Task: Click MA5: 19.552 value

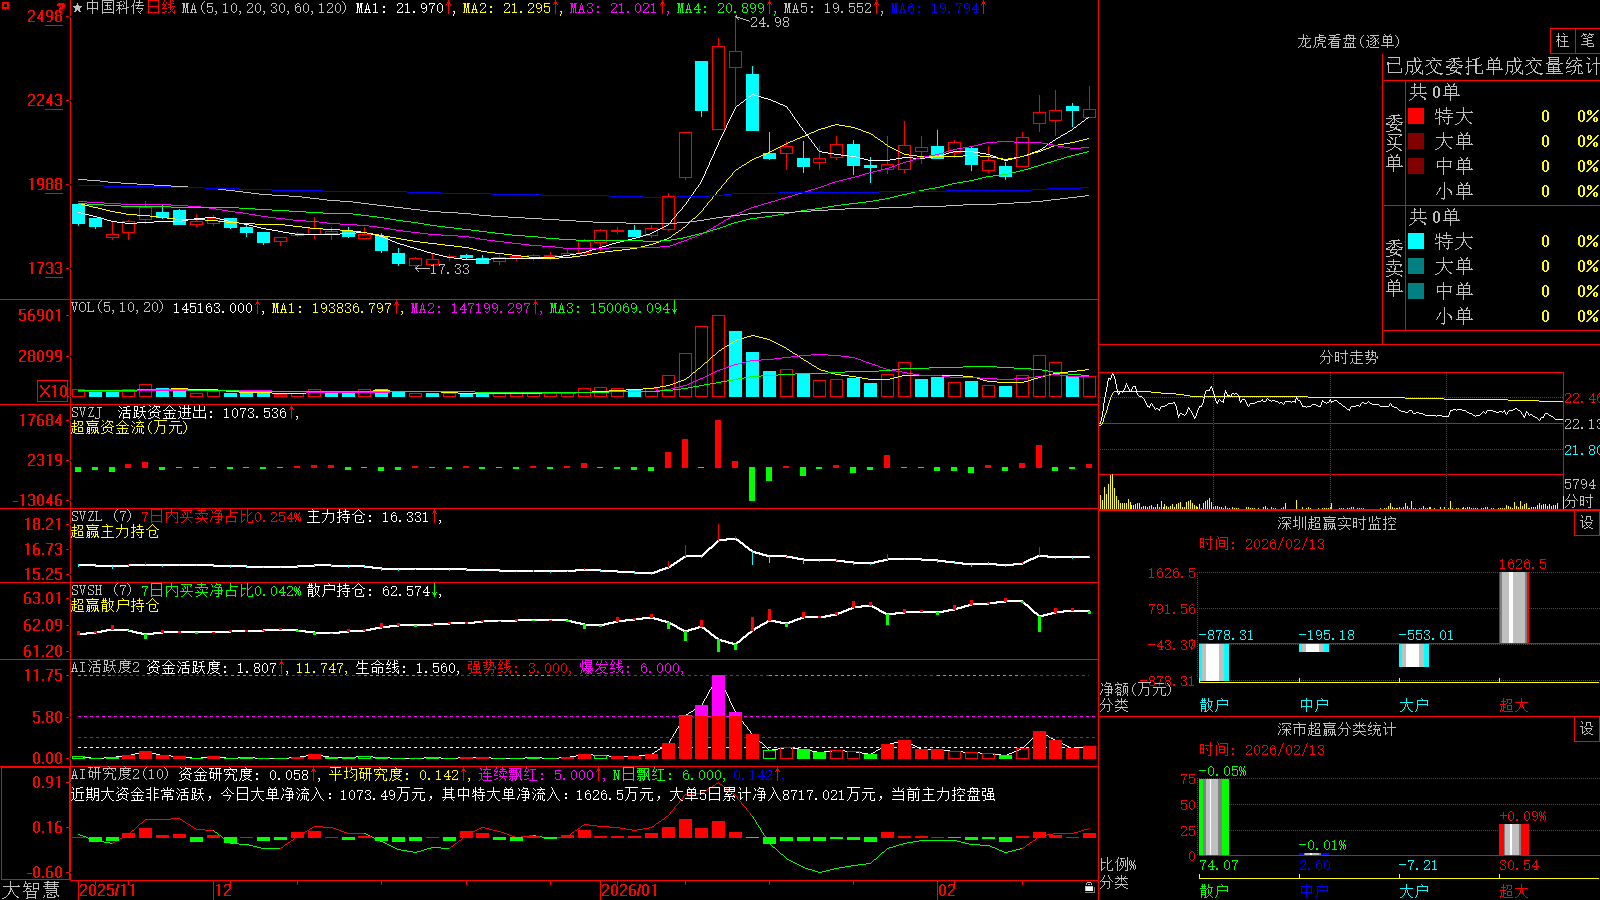Action: (x=832, y=8)
